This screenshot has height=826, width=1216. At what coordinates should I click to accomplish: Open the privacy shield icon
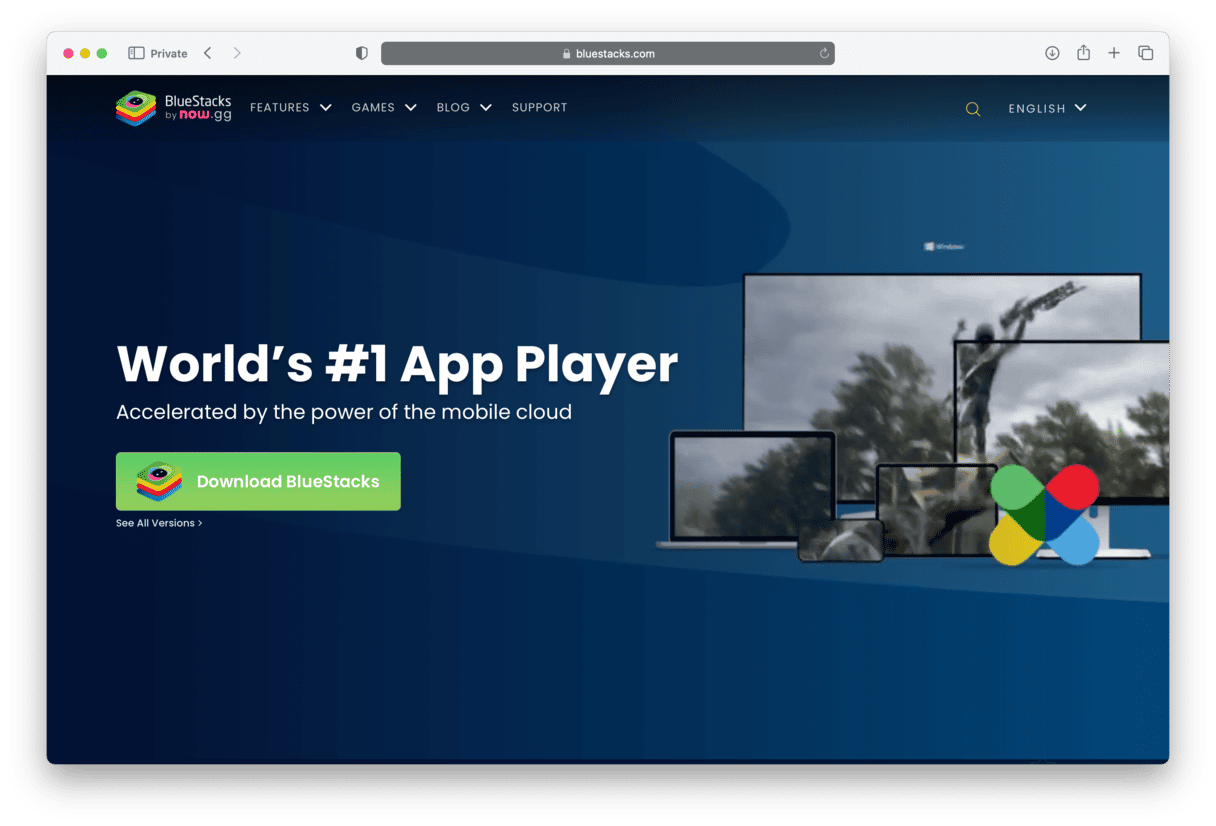point(362,53)
